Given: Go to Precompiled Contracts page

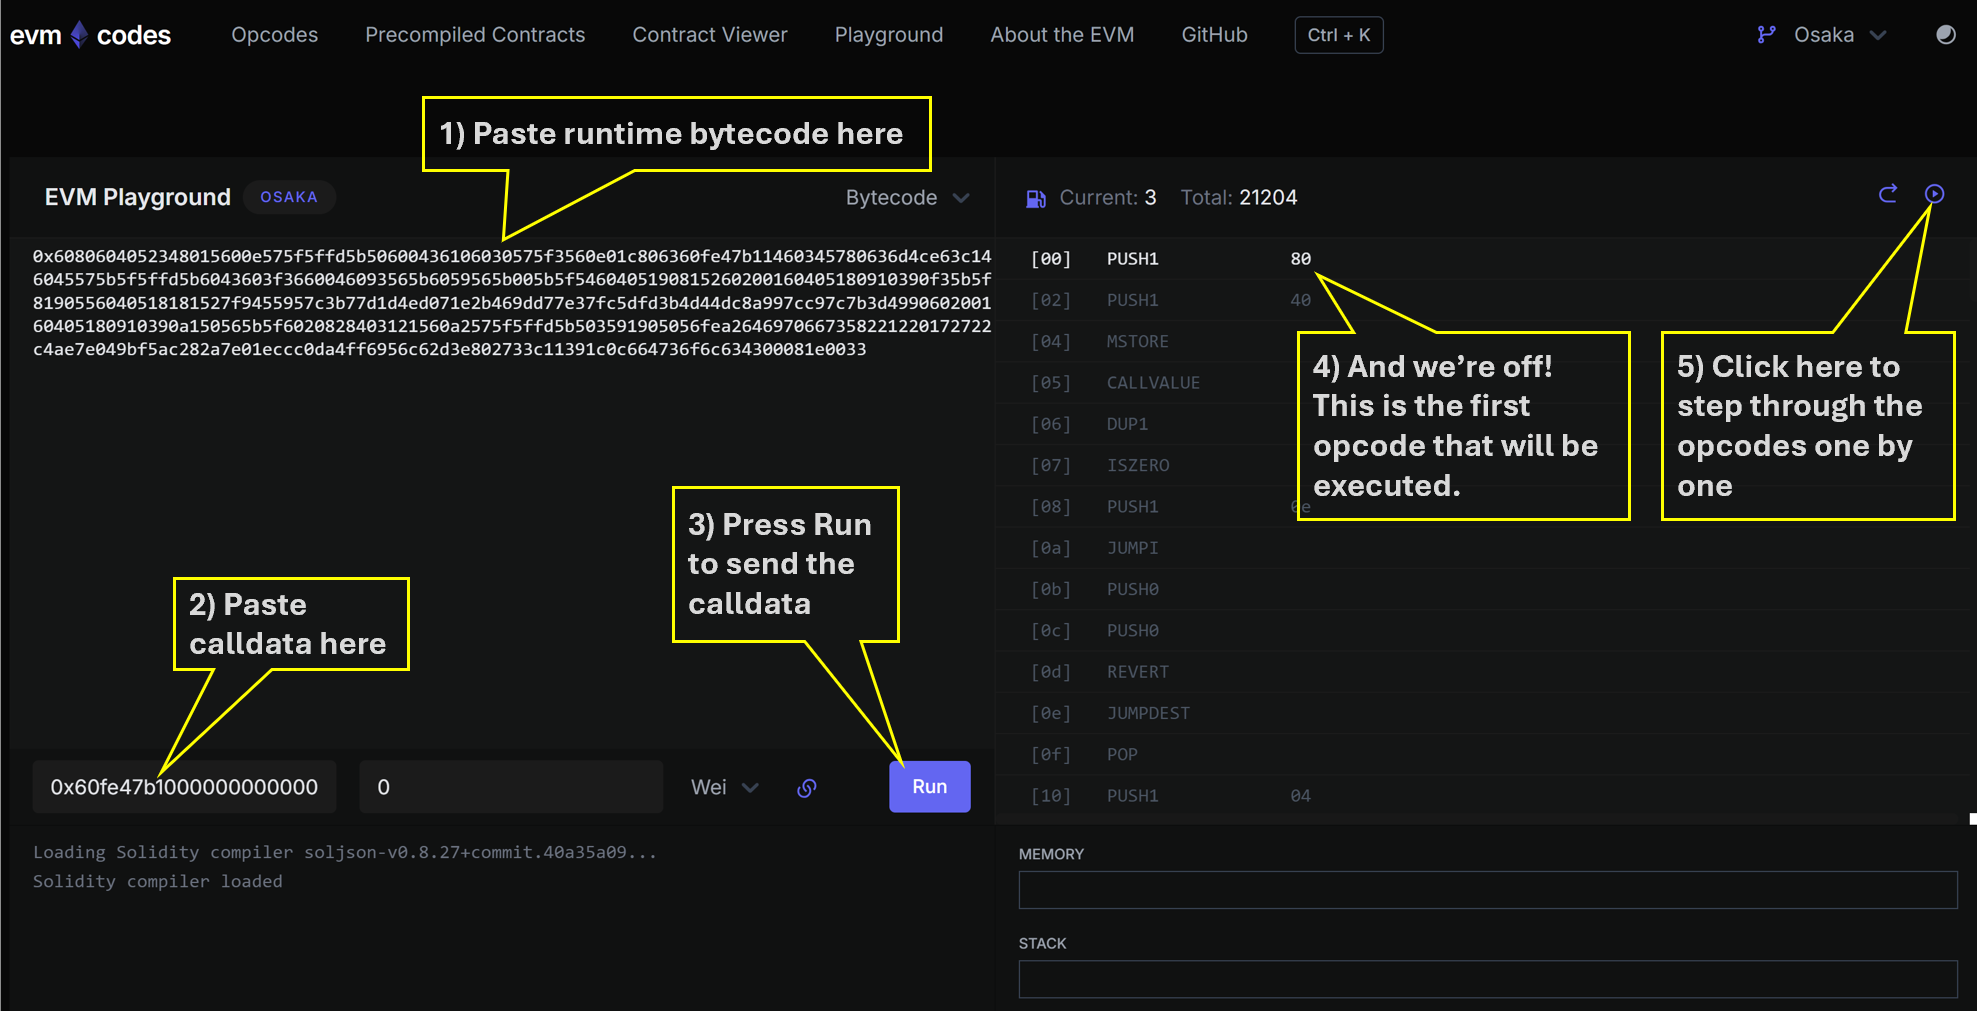Looking at the screenshot, I should 475,35.
